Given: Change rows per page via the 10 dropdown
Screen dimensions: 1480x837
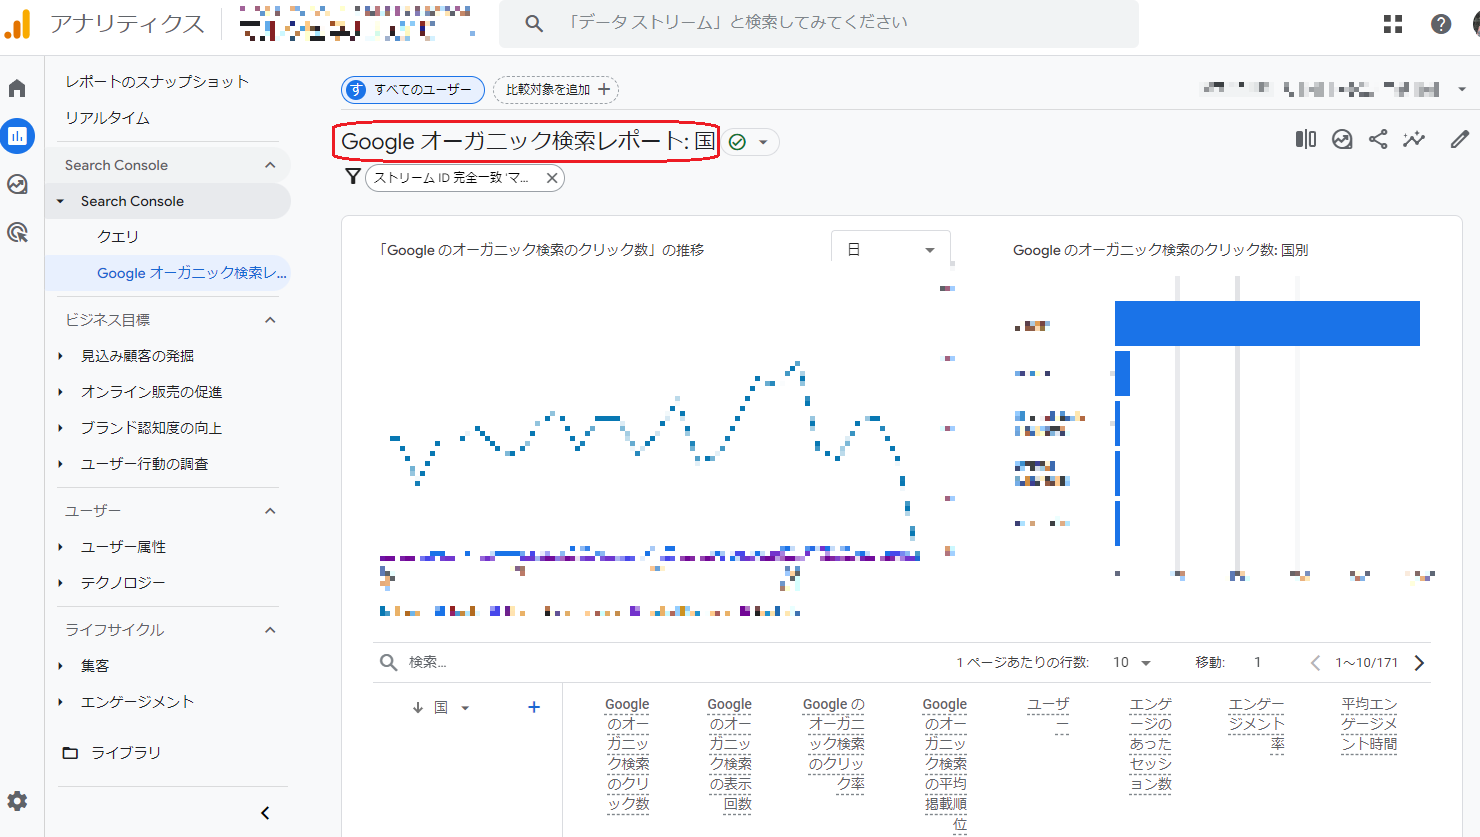Looking at the screenshot, I should (x=1130, y=662).
